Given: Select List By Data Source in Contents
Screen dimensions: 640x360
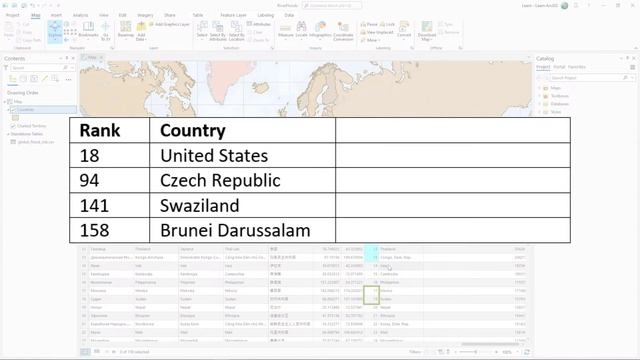Looking at the screenshot, I should coord(23,79).
